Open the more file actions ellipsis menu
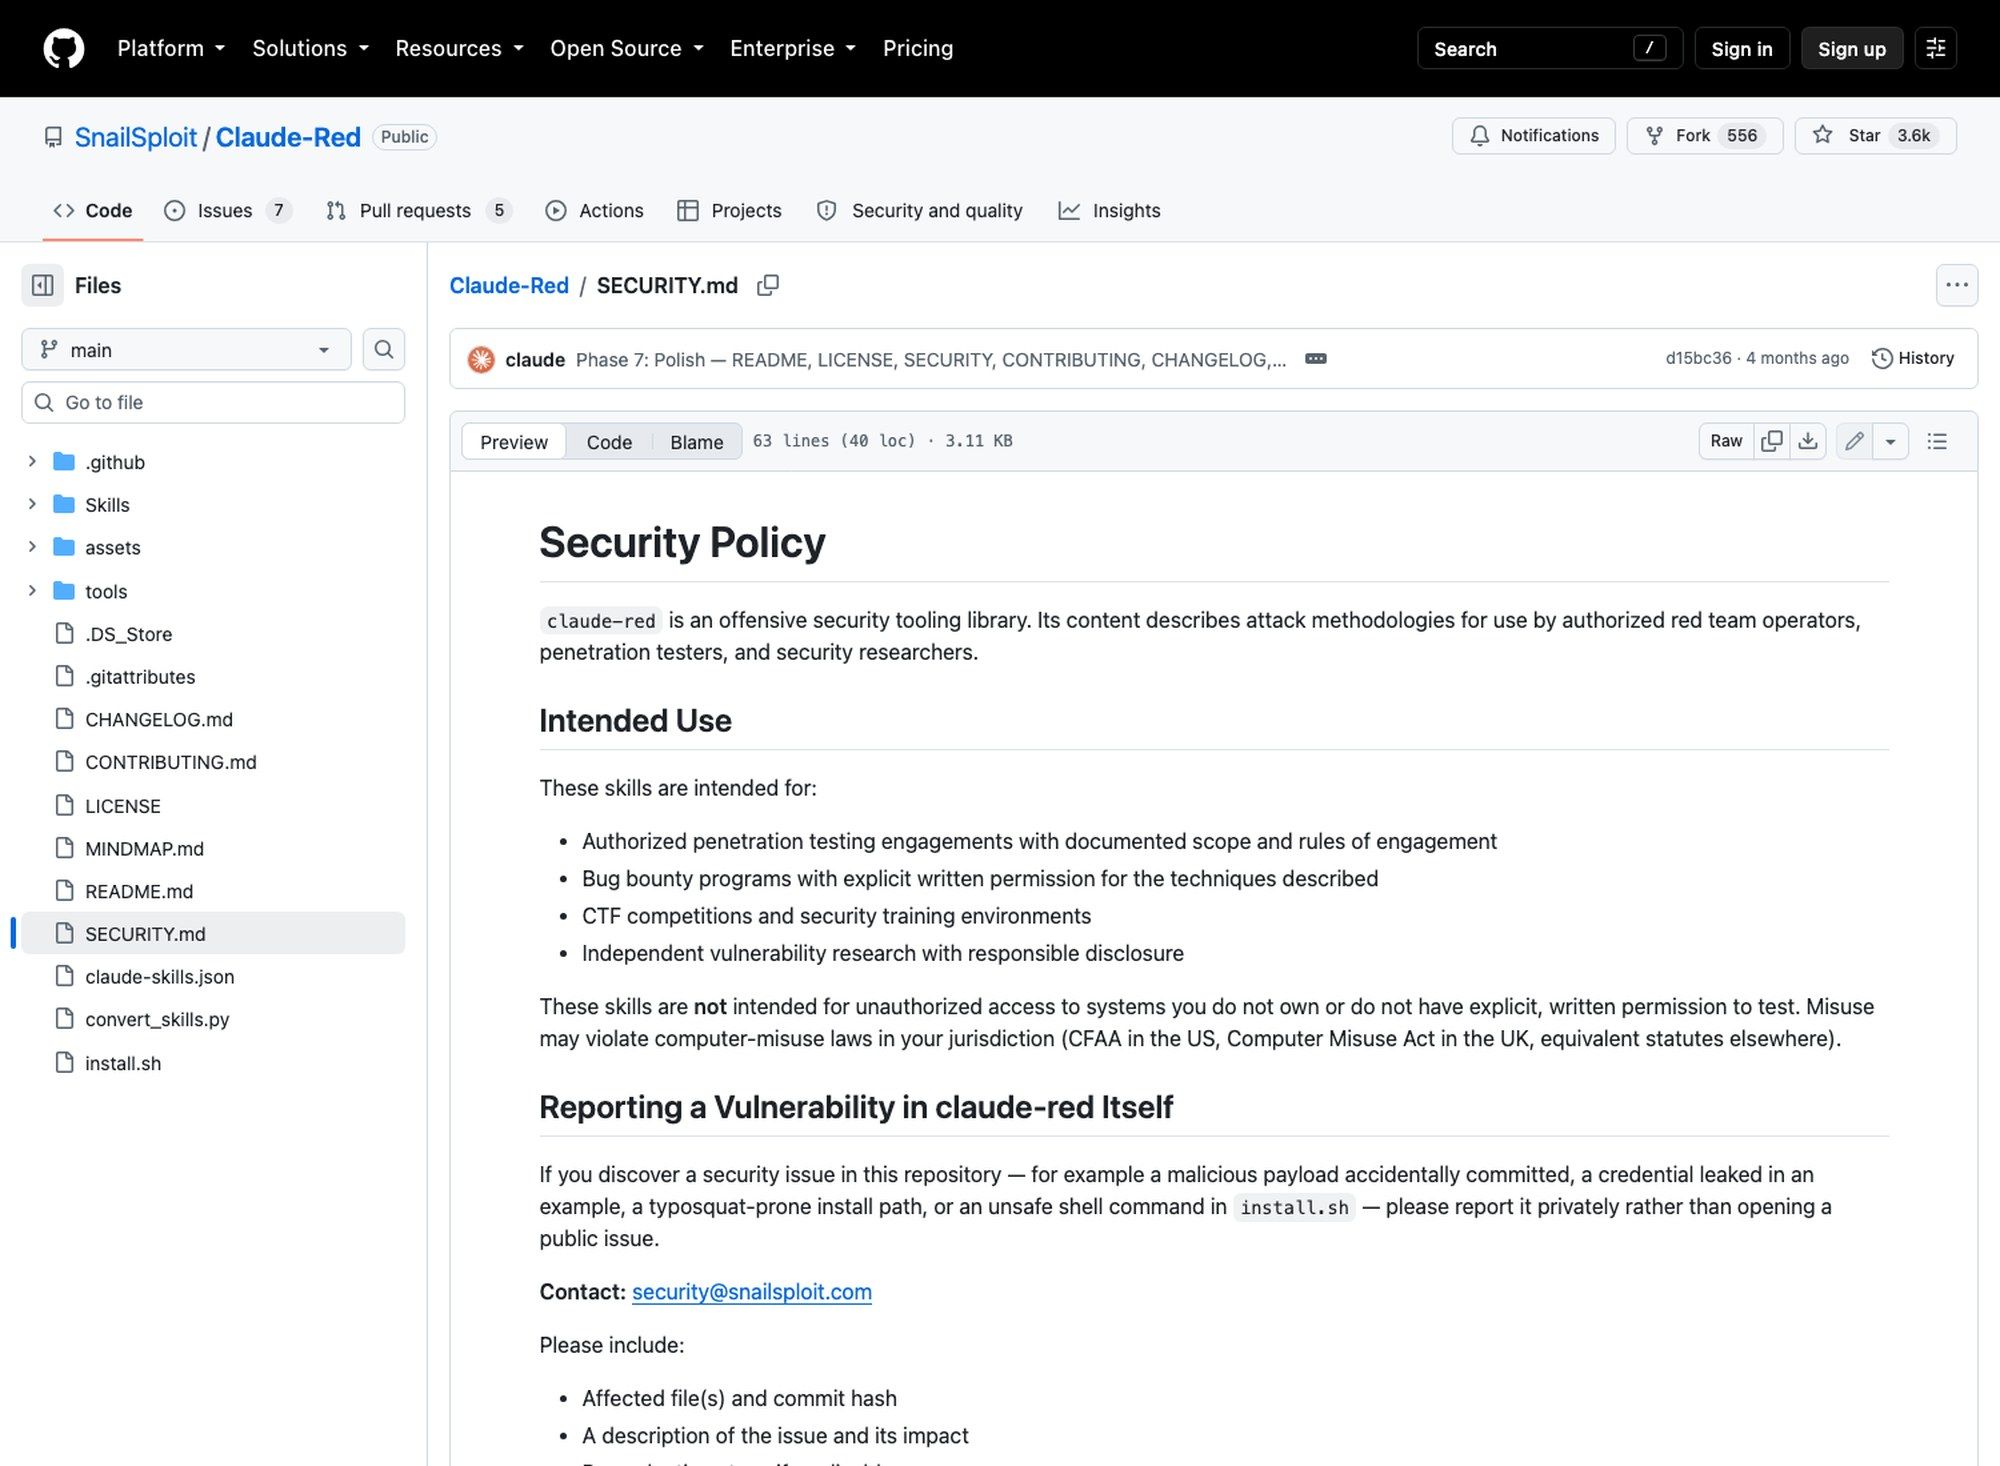Image resolution: width=2000 pixels, height=1466 pixels. (1957, 286)
